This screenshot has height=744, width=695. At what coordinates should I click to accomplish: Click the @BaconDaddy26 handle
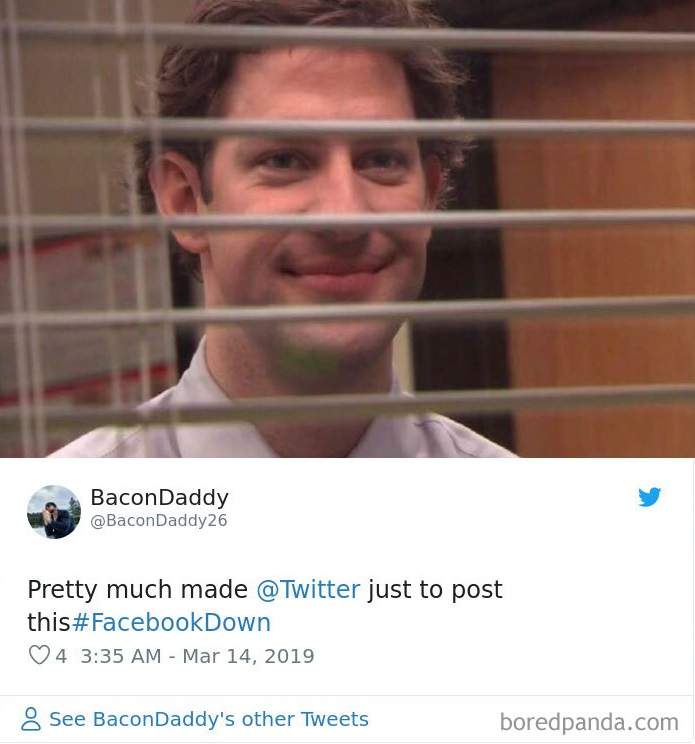point(159,521)
